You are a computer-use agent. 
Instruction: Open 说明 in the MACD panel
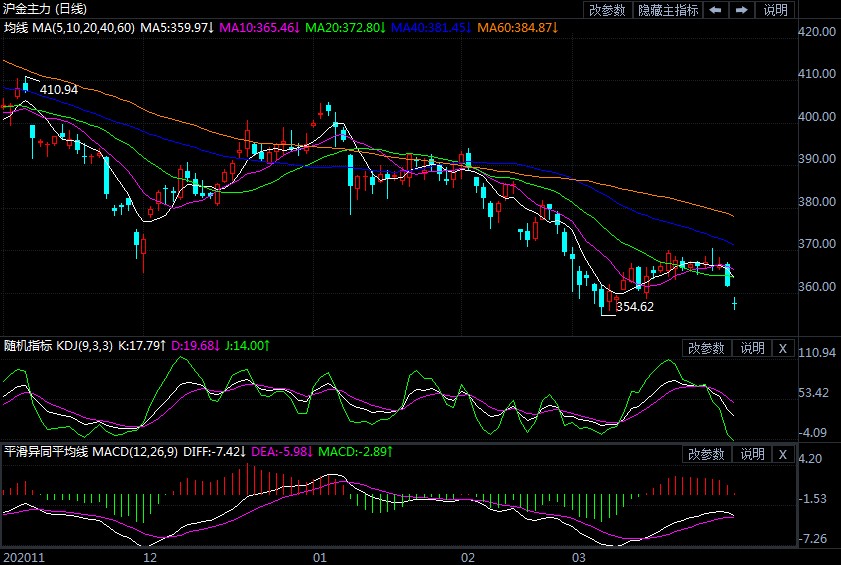[752, 454]
